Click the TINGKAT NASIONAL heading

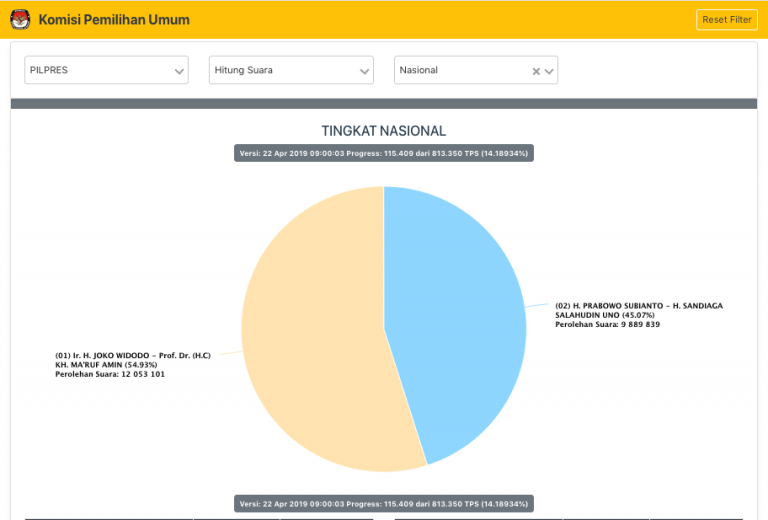click(384, 131)
